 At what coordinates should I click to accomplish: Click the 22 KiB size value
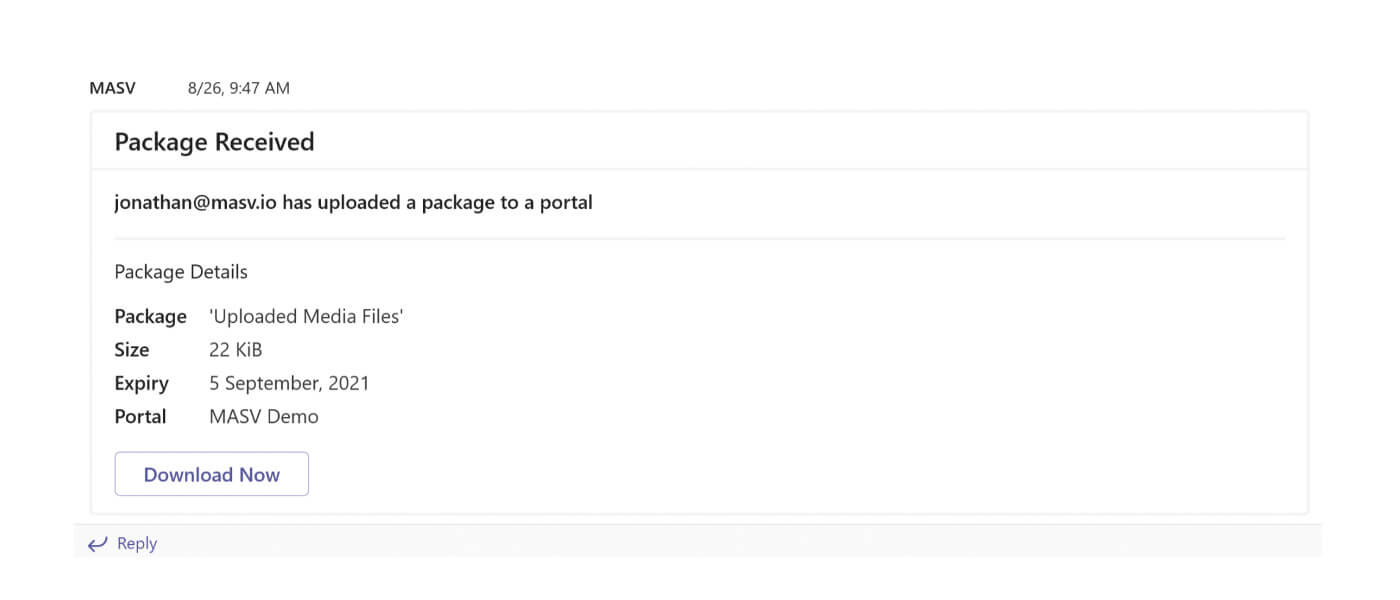[x=236, y=350]
